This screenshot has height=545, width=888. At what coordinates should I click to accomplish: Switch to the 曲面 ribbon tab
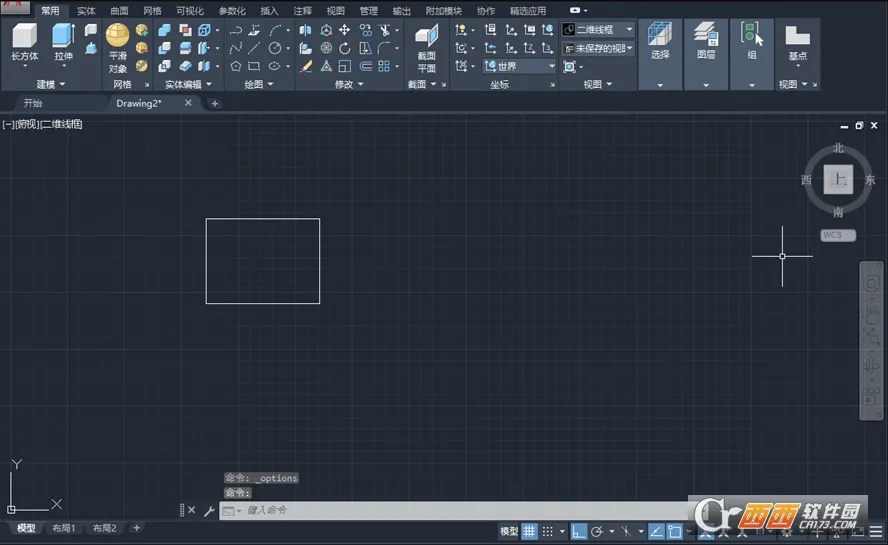(x=119, y=11)
